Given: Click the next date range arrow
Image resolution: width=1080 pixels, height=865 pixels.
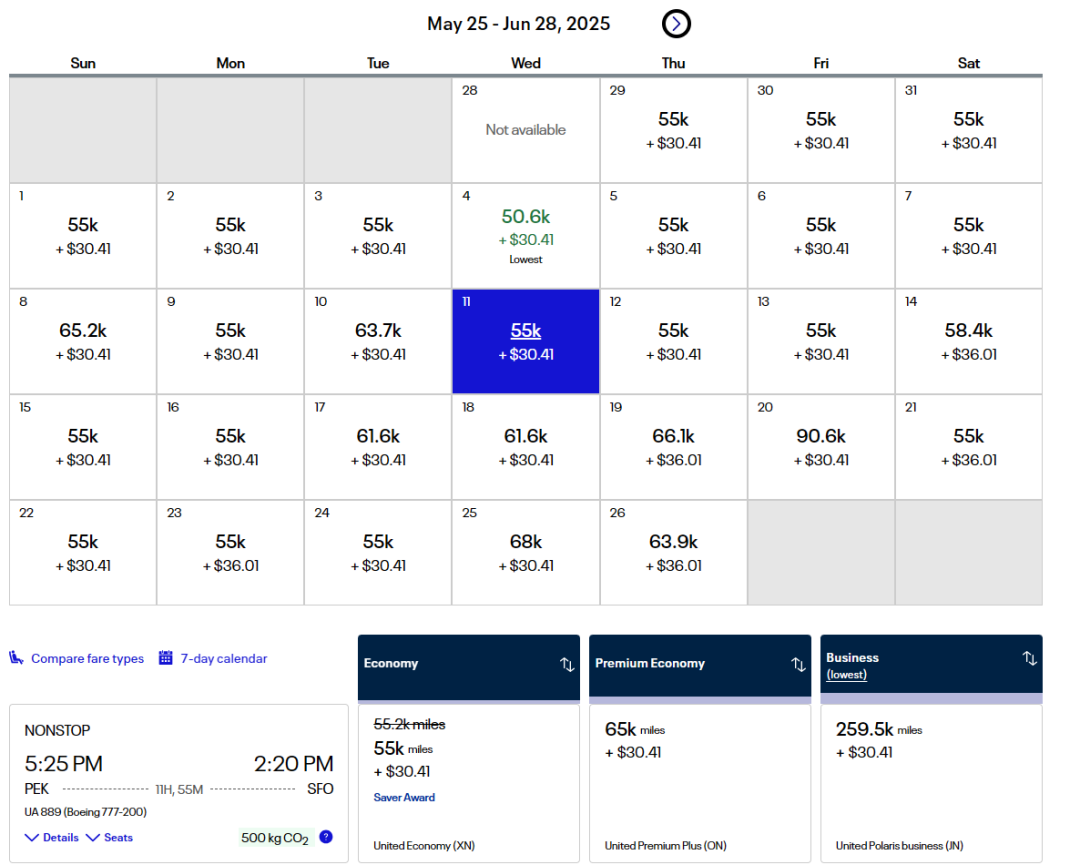Looking at the screenshot, I should click(x=676, y=23).
